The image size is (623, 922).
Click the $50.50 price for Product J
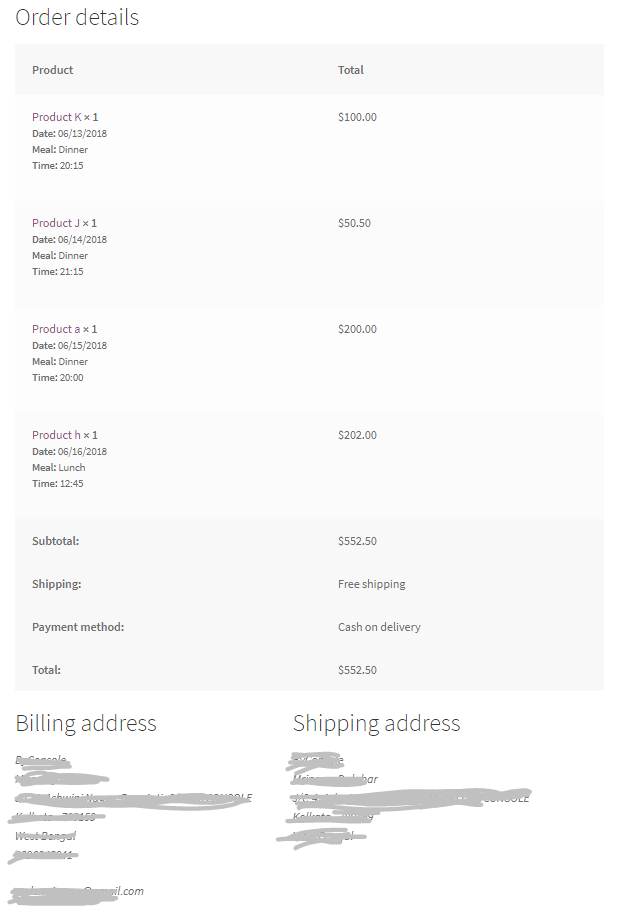click(x=354, y=223)
